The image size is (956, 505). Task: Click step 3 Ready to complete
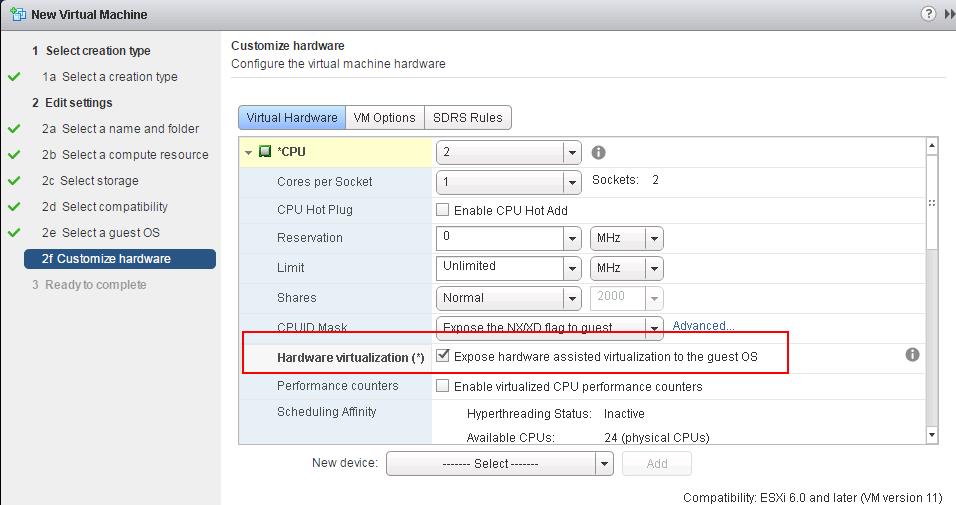point(89,285)
